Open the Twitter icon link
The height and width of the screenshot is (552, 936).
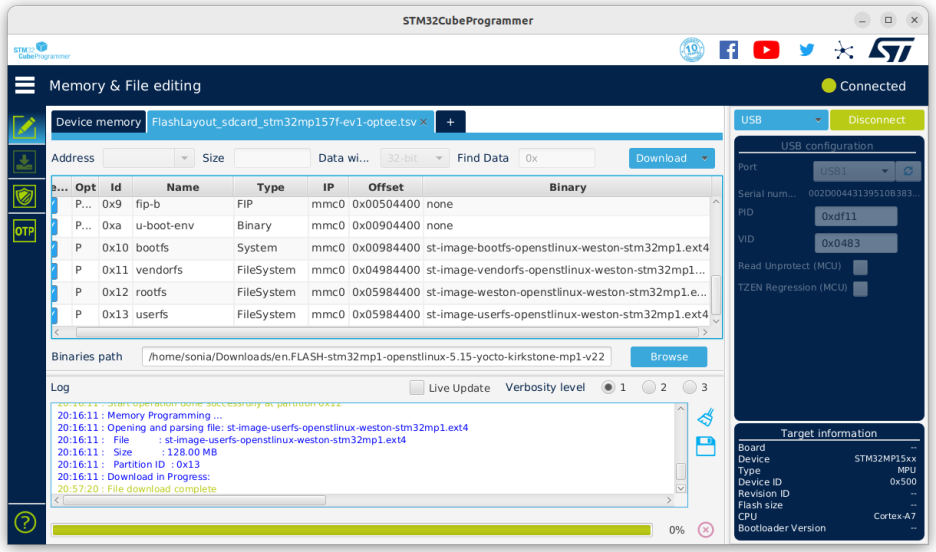806,50
